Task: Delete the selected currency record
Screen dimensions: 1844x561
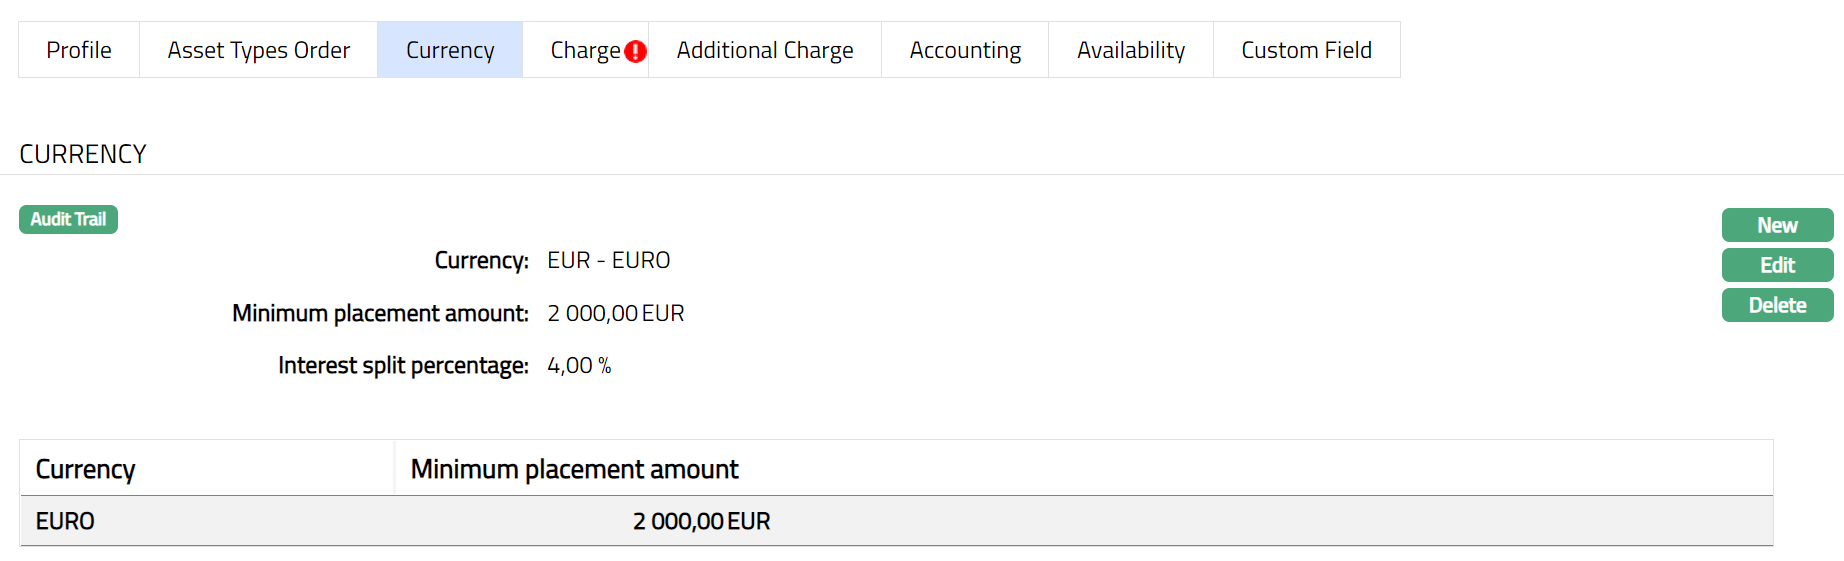Action: [1777, 305]
